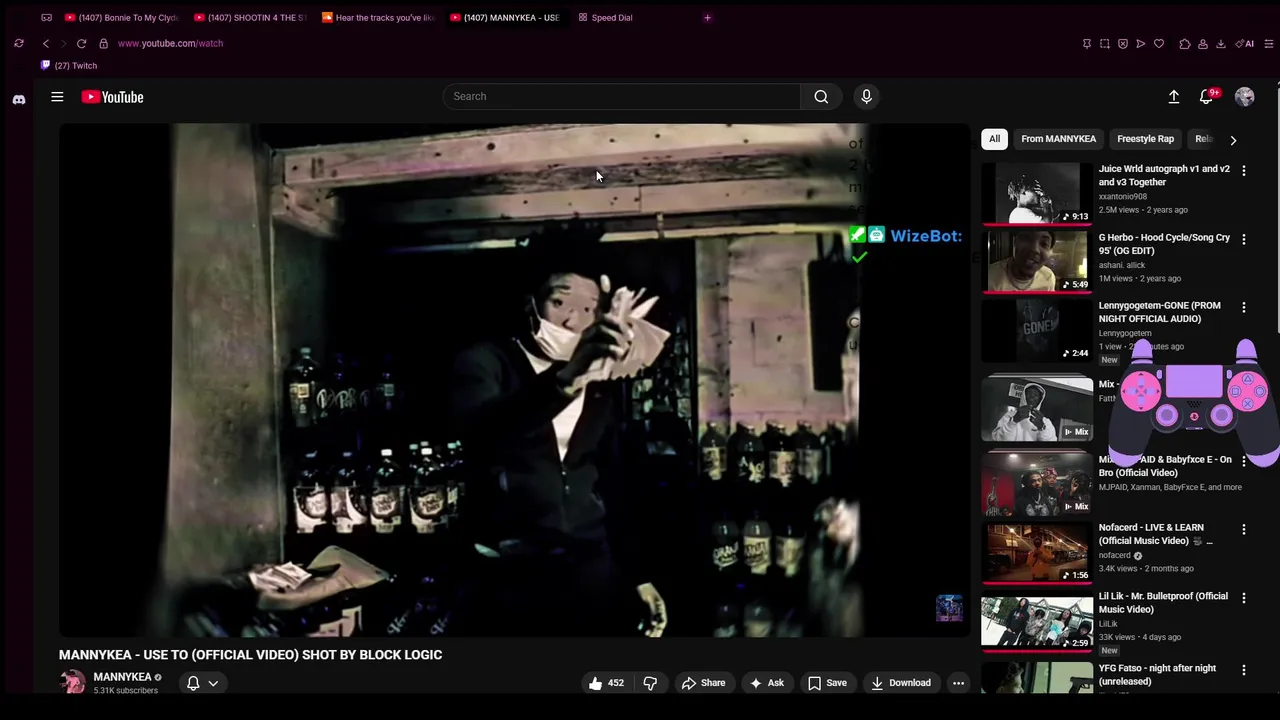Screen dimensions: 1280x720
Task: Open Aria AI button in toolbar
Action: click(1245, 44)
